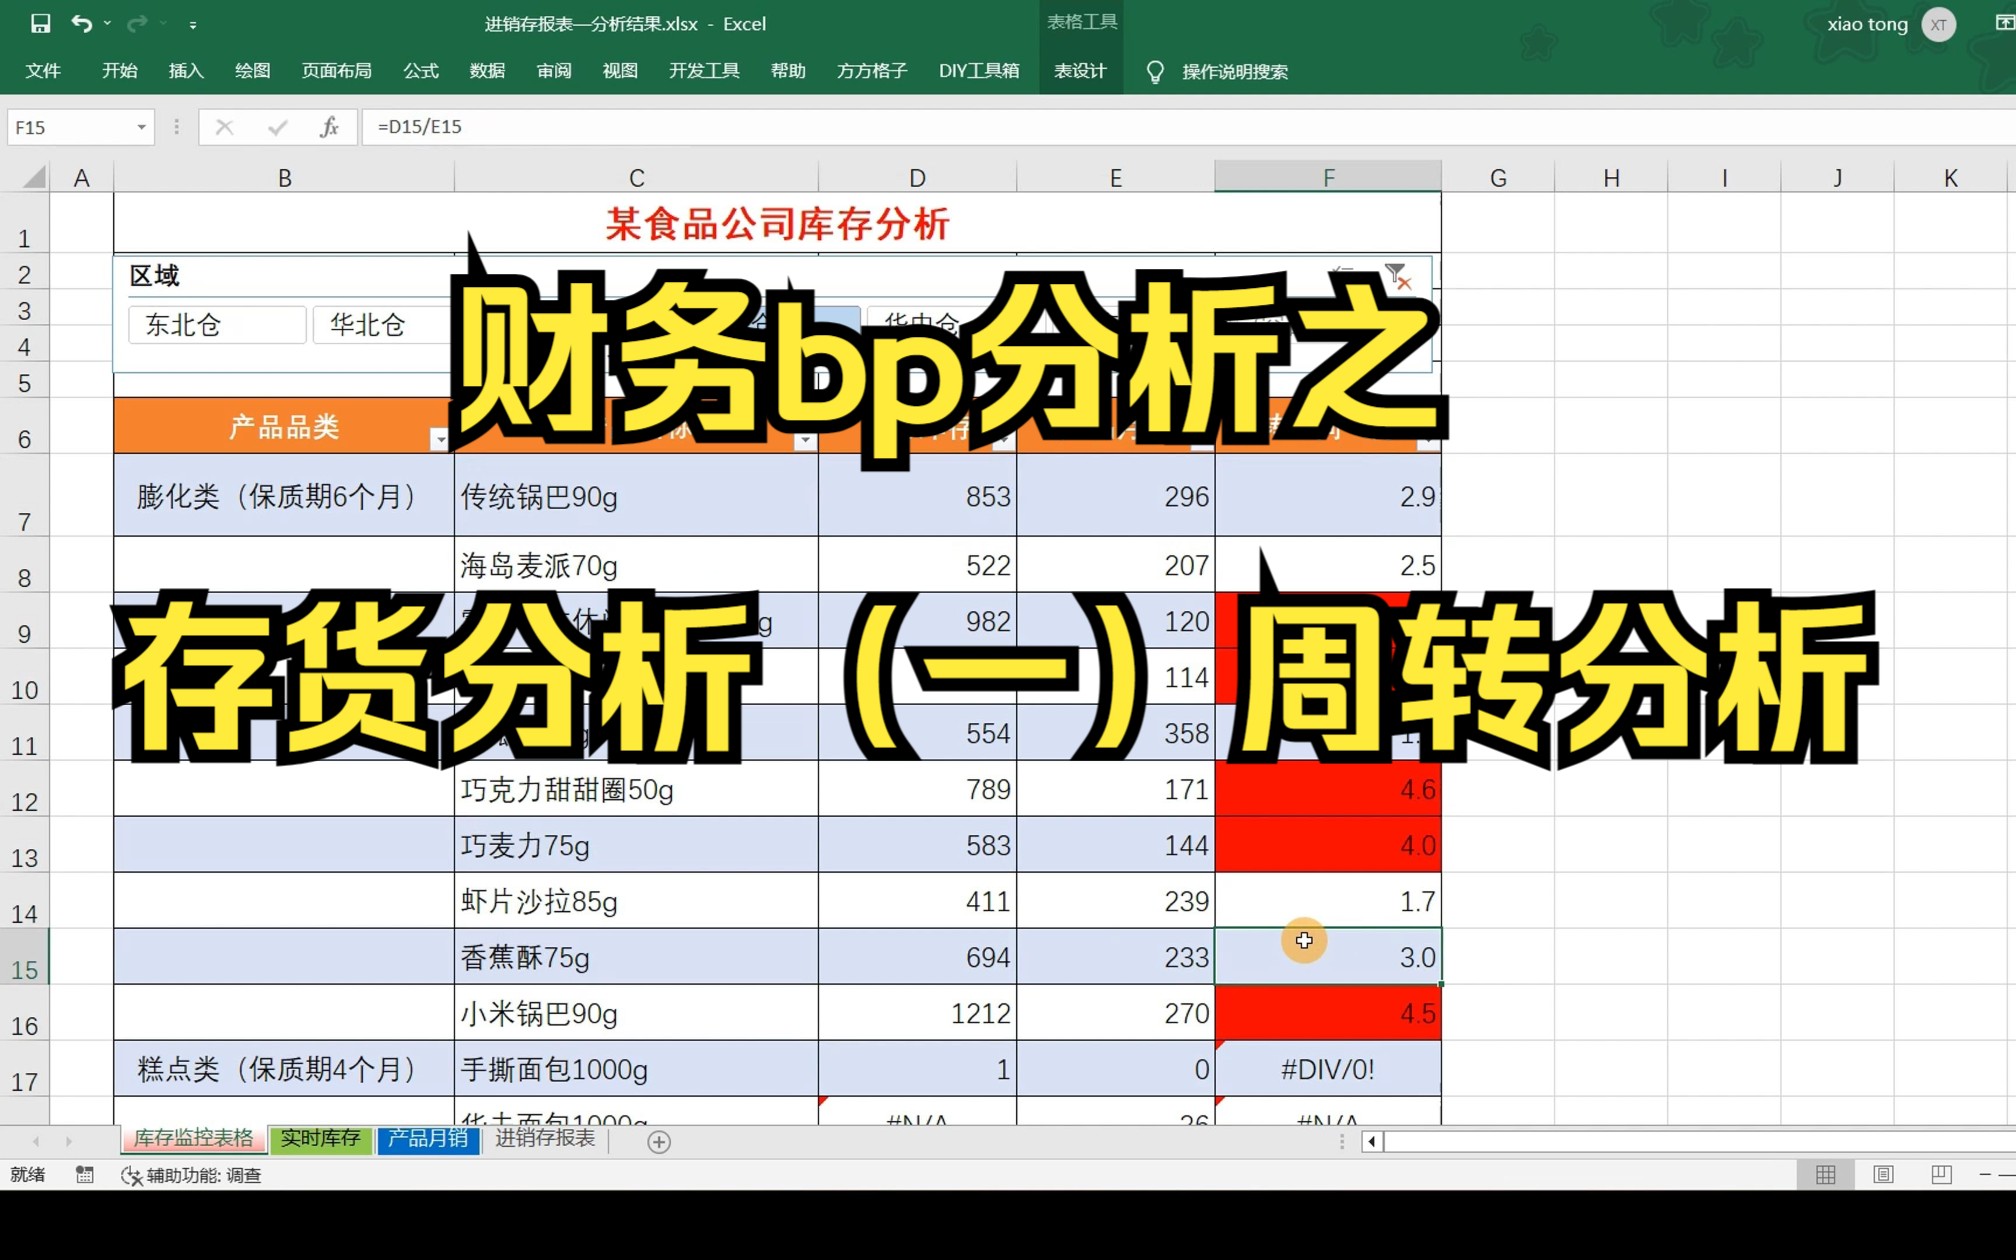Screen dimensions: 2016x1260
Task: Click the lightbulb tell-me icon
Action: (1155, 72)
